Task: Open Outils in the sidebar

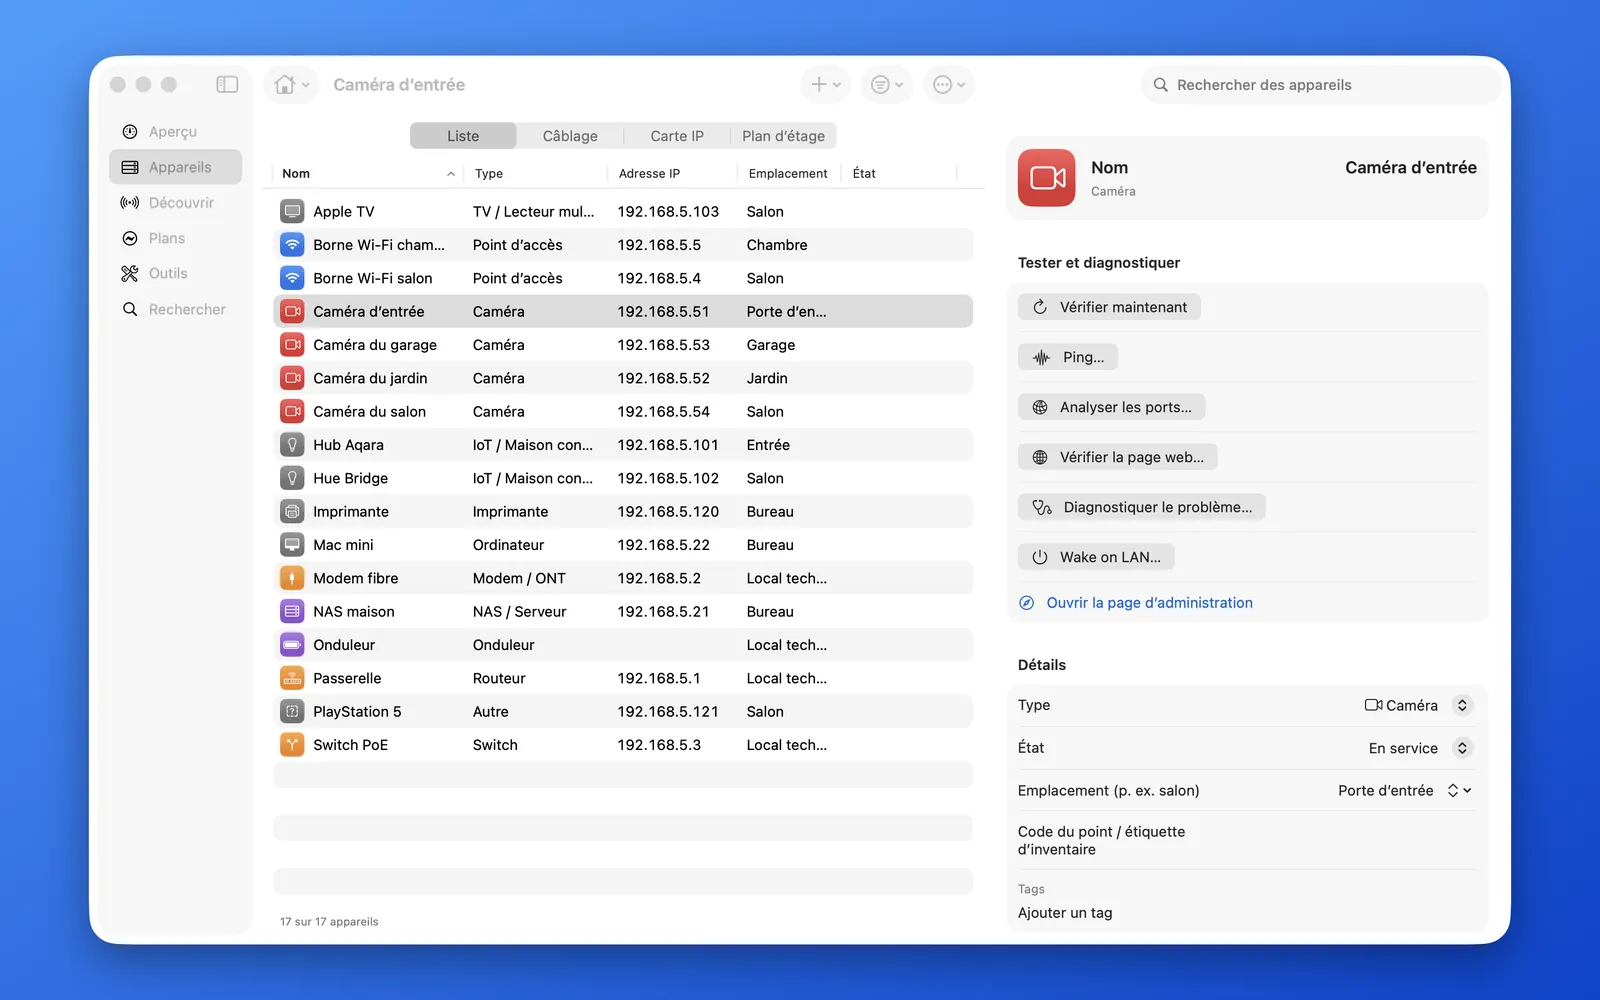Action: 175,274
